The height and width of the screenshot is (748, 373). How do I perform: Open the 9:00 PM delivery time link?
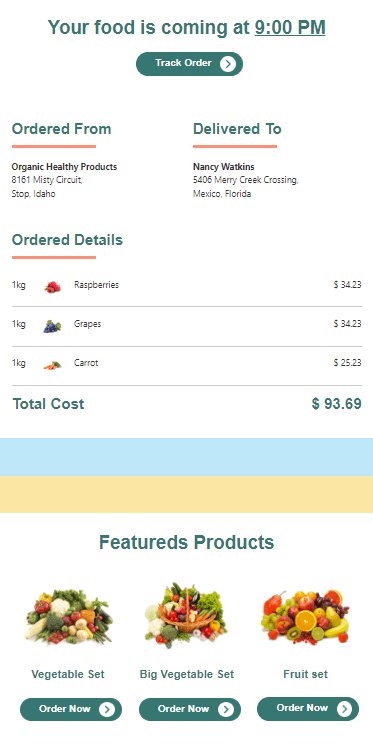(290, 28)
